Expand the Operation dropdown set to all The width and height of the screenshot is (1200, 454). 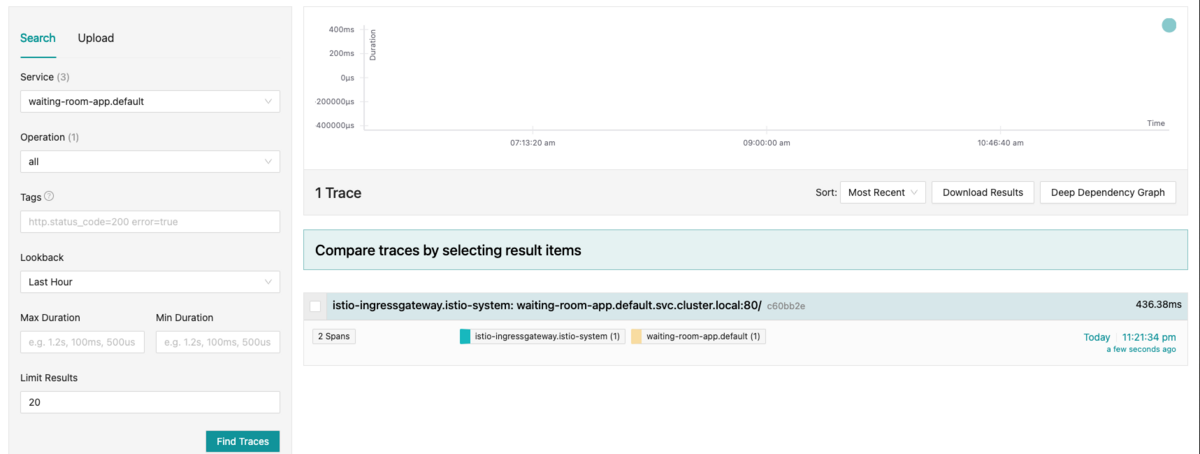(150, 161)
